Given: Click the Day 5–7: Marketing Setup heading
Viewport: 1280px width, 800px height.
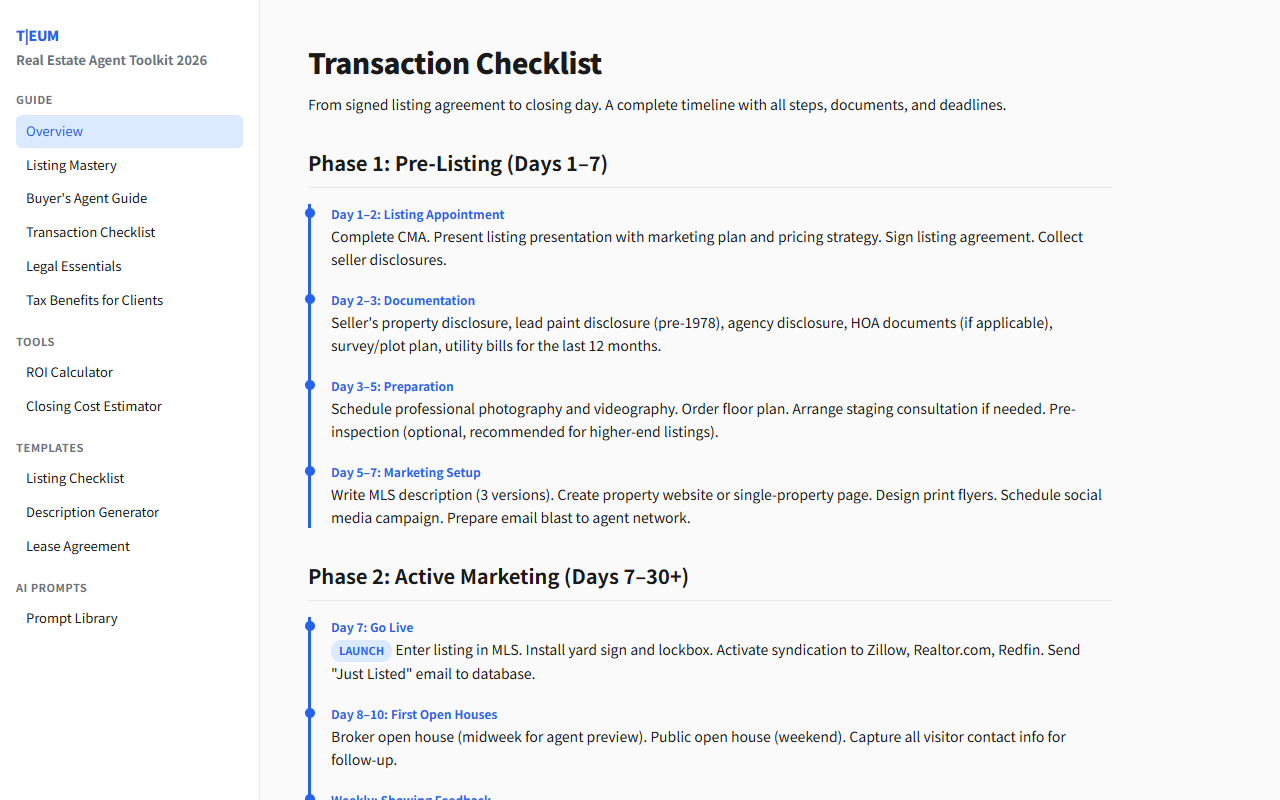Looking at the screenshot, I should coord(406,471).
